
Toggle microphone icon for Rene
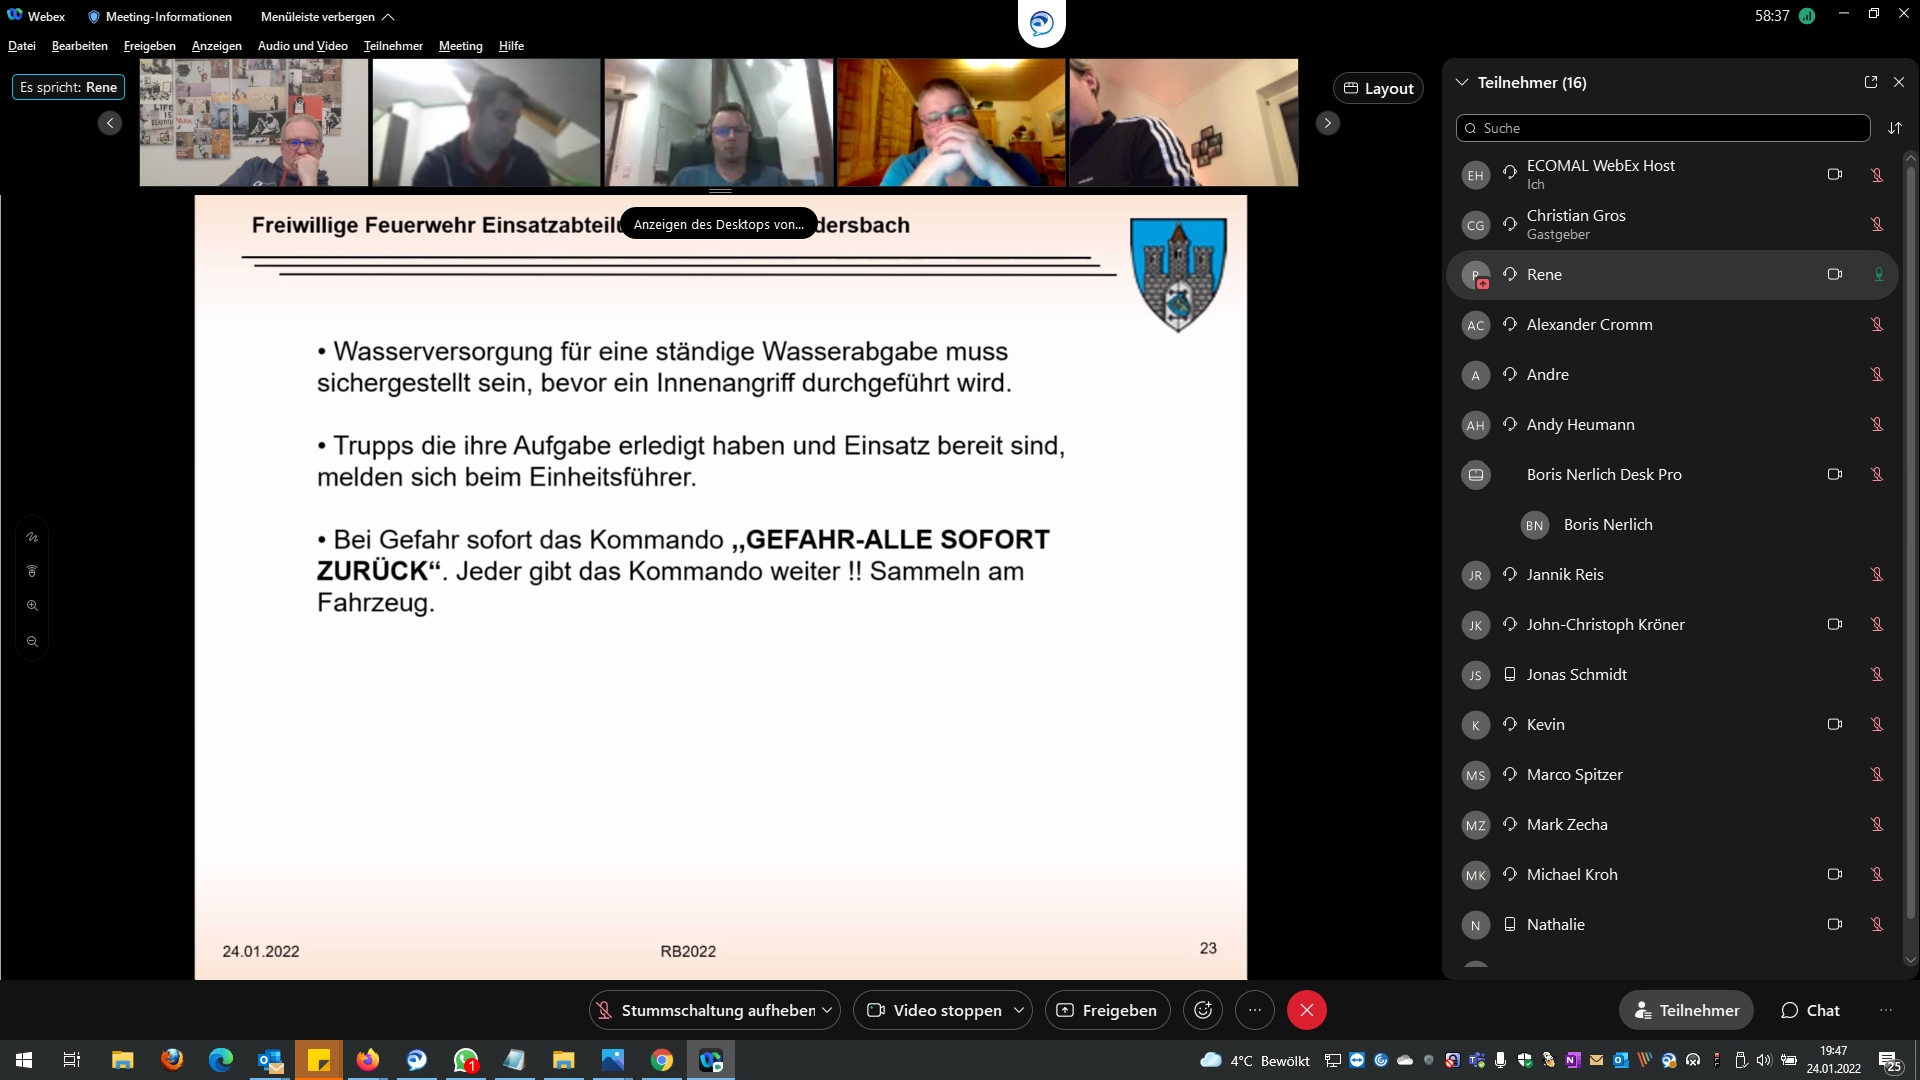(1878, 274)
